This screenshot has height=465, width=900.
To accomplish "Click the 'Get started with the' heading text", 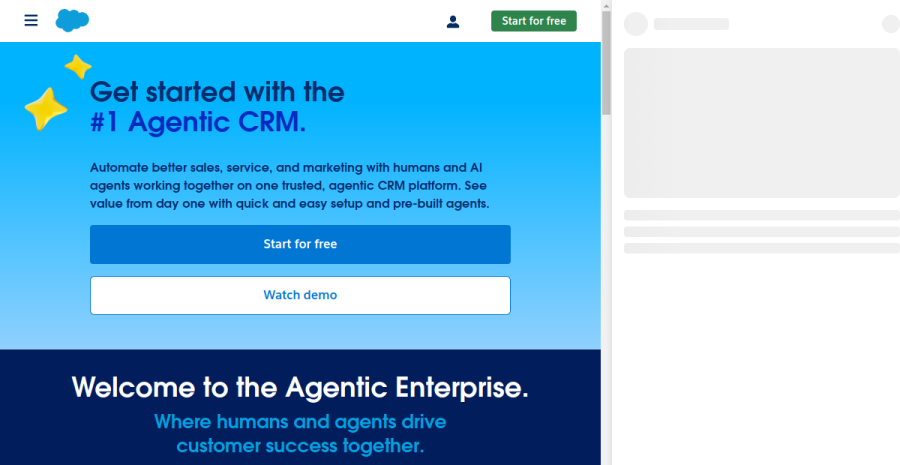I will click(217, 92).
